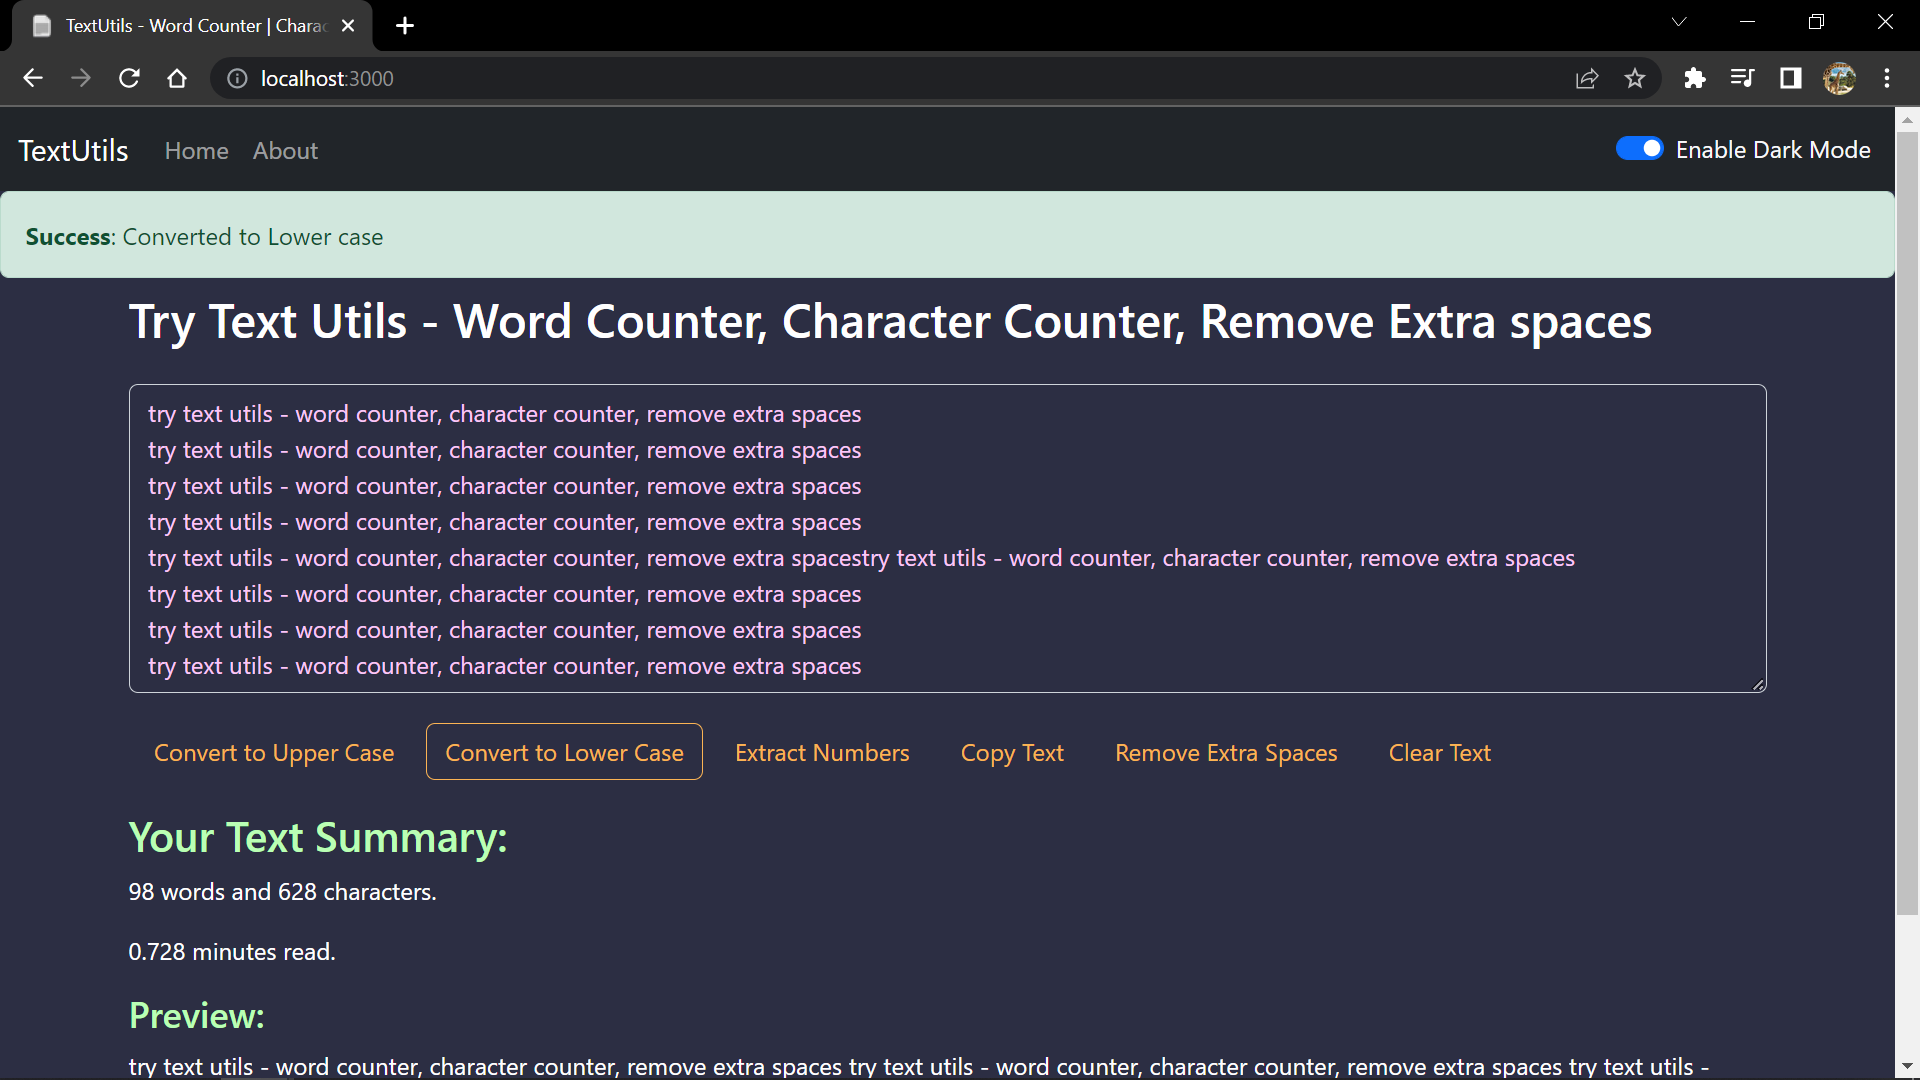Click the site information icon in address bar
The image size is (1920, 1080).
click(x=236, y=78)
